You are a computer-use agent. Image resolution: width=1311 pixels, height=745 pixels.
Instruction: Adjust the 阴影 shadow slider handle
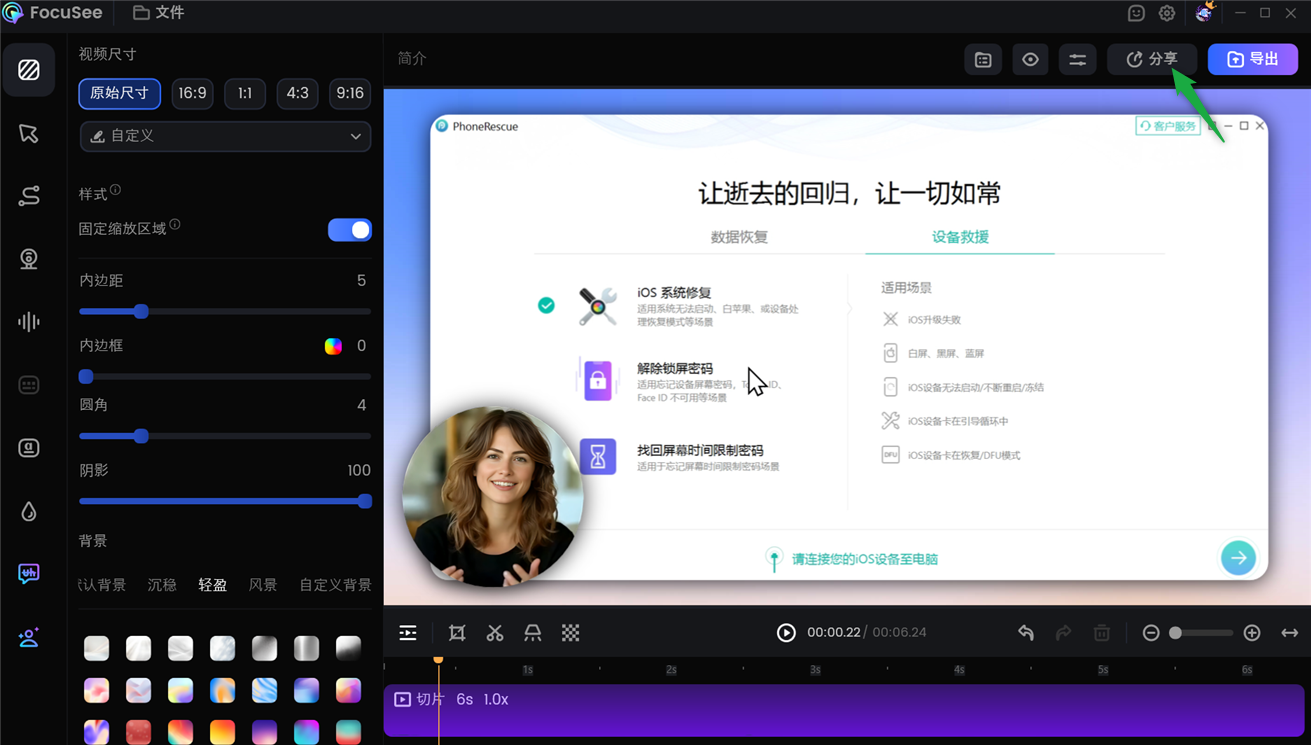point(365,501)
